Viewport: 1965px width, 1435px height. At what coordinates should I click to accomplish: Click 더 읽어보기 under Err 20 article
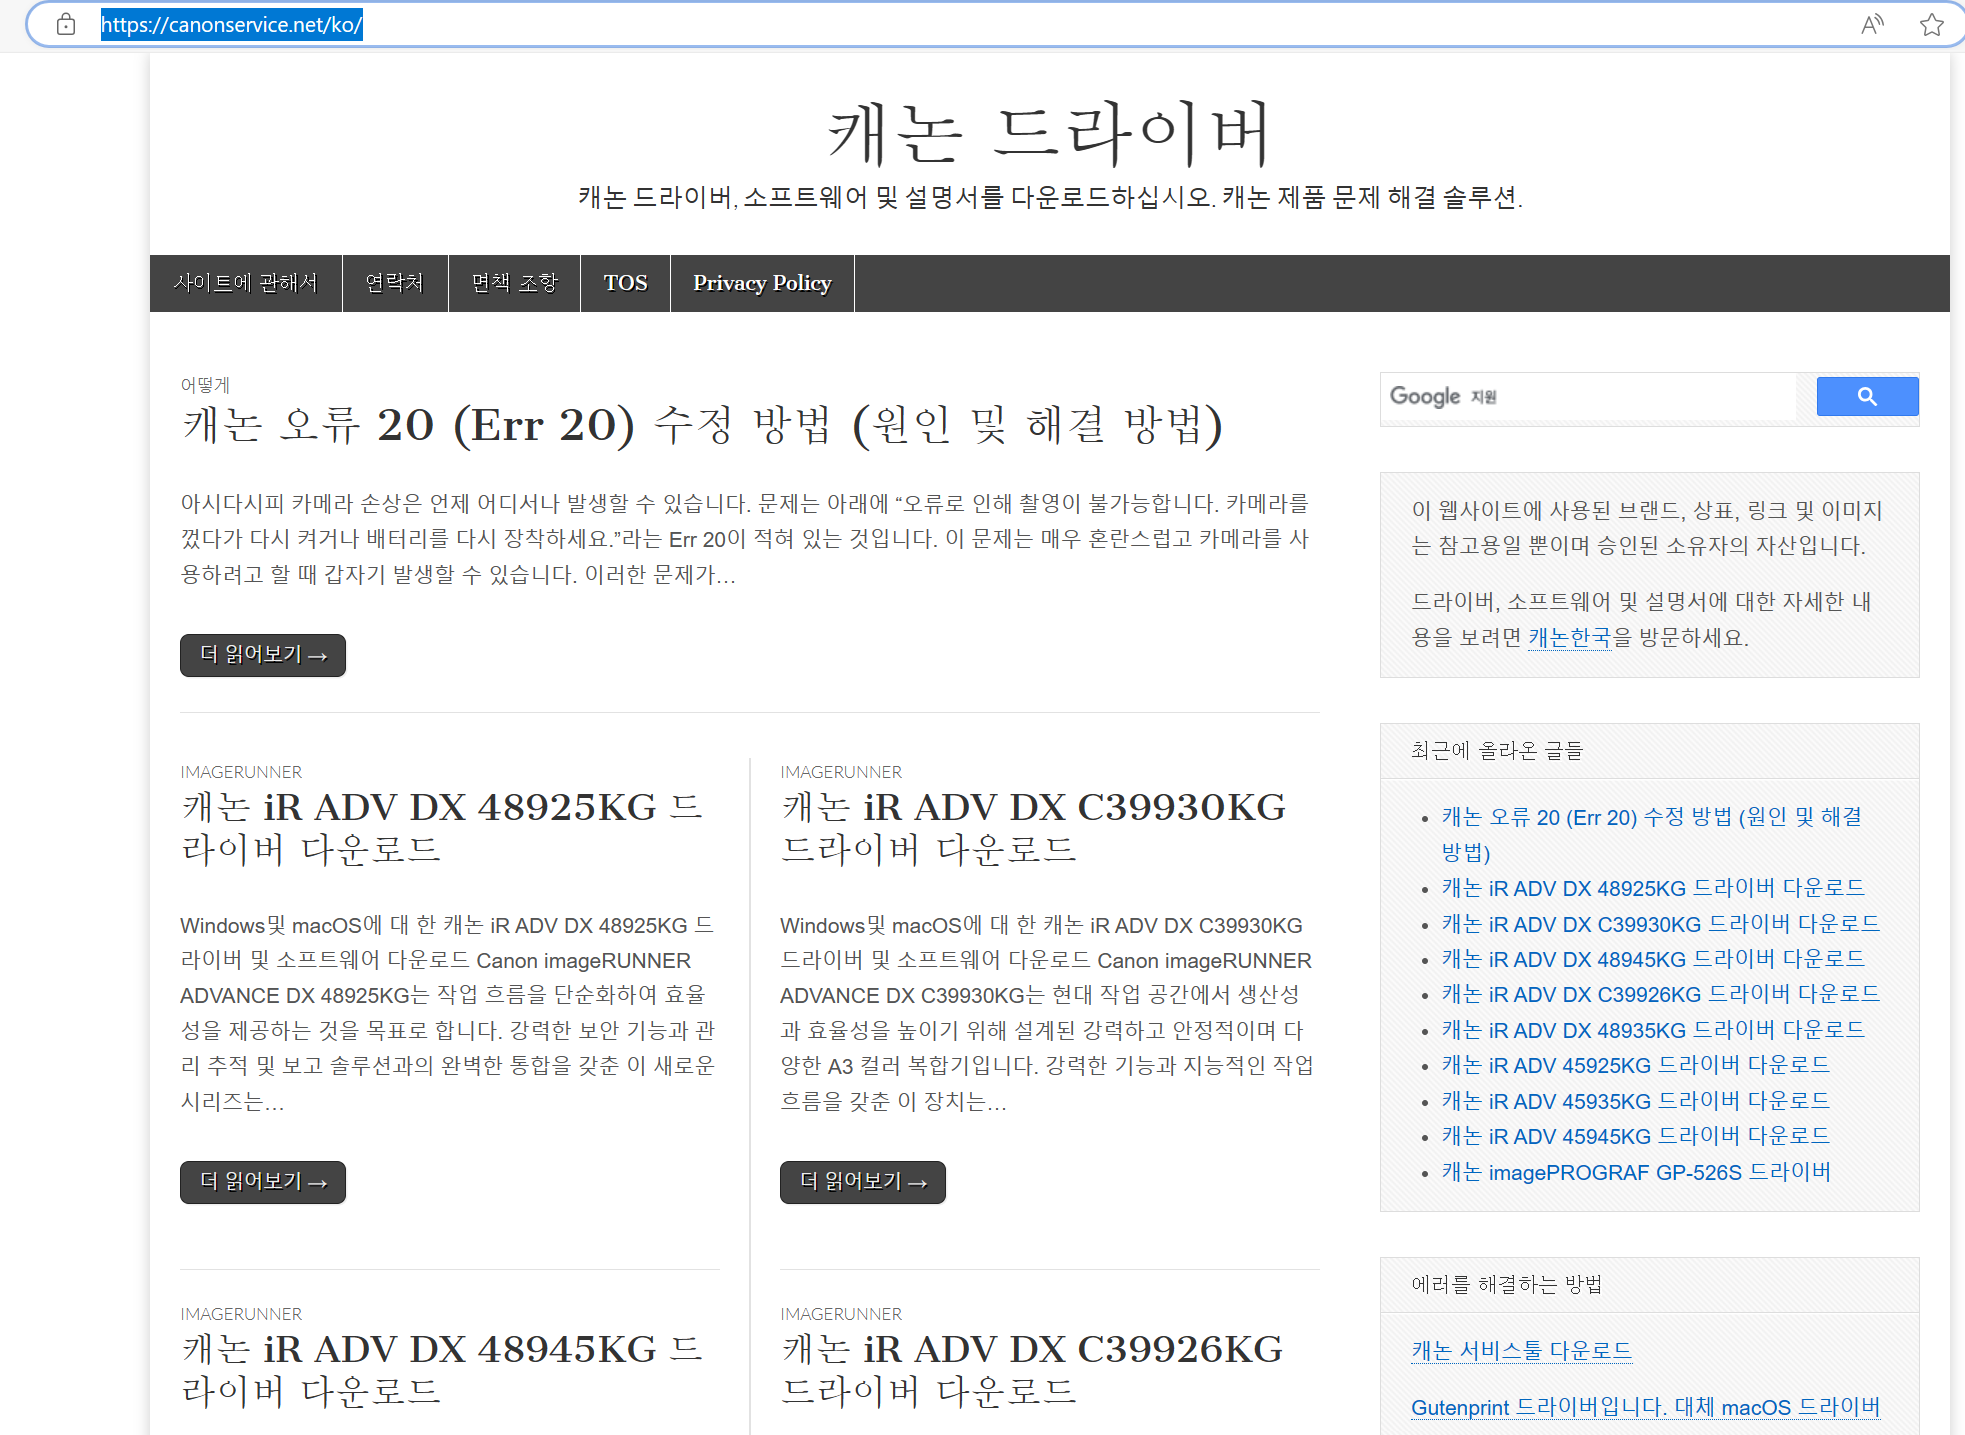[x=263, y=655]
